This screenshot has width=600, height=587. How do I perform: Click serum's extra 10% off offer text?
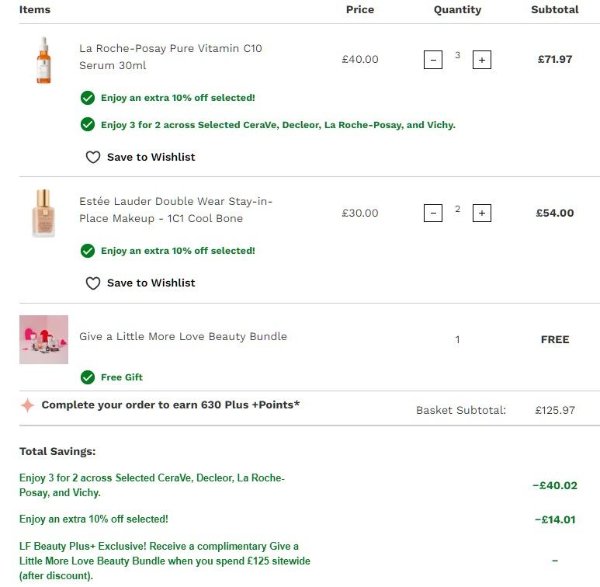[x=178, y=98]
